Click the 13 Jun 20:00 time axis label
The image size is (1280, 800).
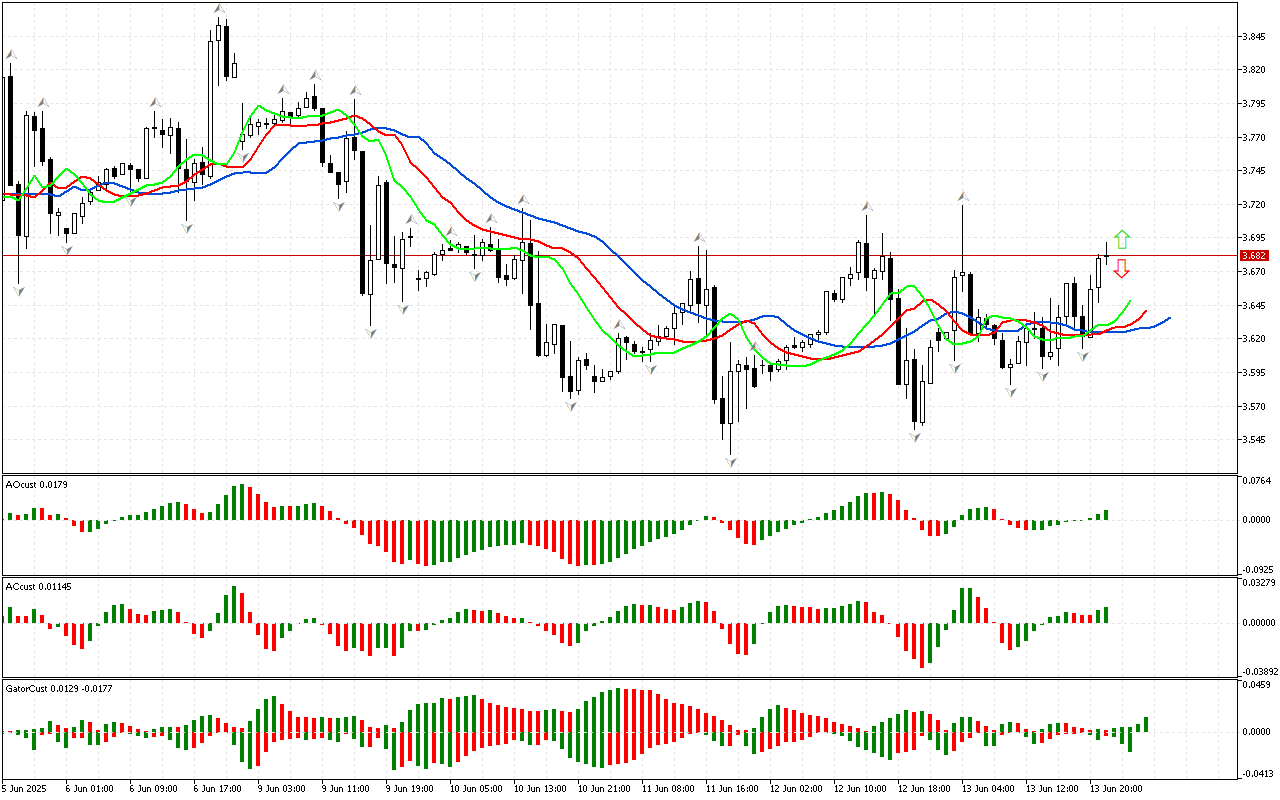pyautogui.click(x=1115, y=789)
